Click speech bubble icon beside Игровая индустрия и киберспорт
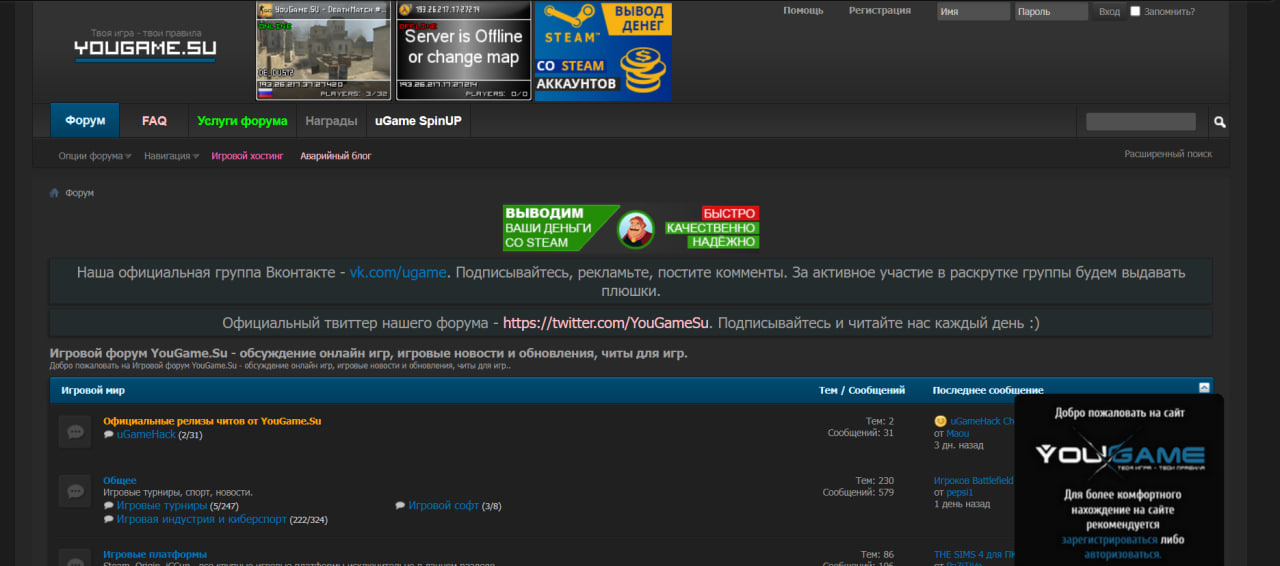This screenshot has height=566, width=1280. click(x=109, y=520)
